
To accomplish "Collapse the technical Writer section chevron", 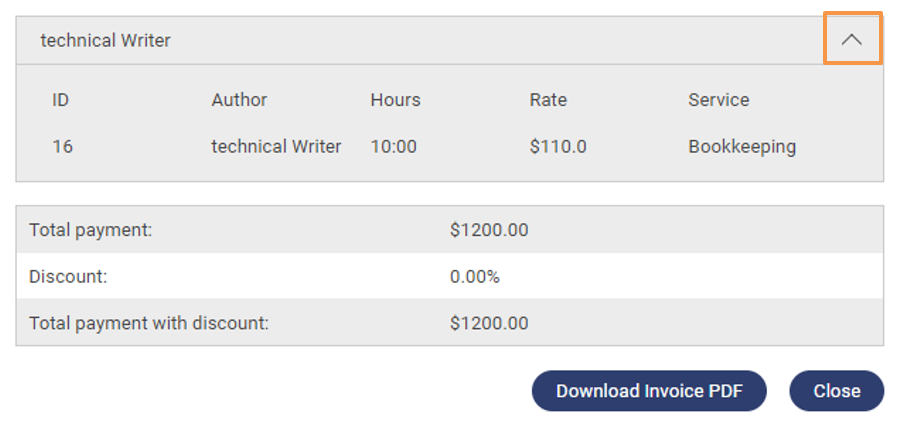I will click(852, 40).
